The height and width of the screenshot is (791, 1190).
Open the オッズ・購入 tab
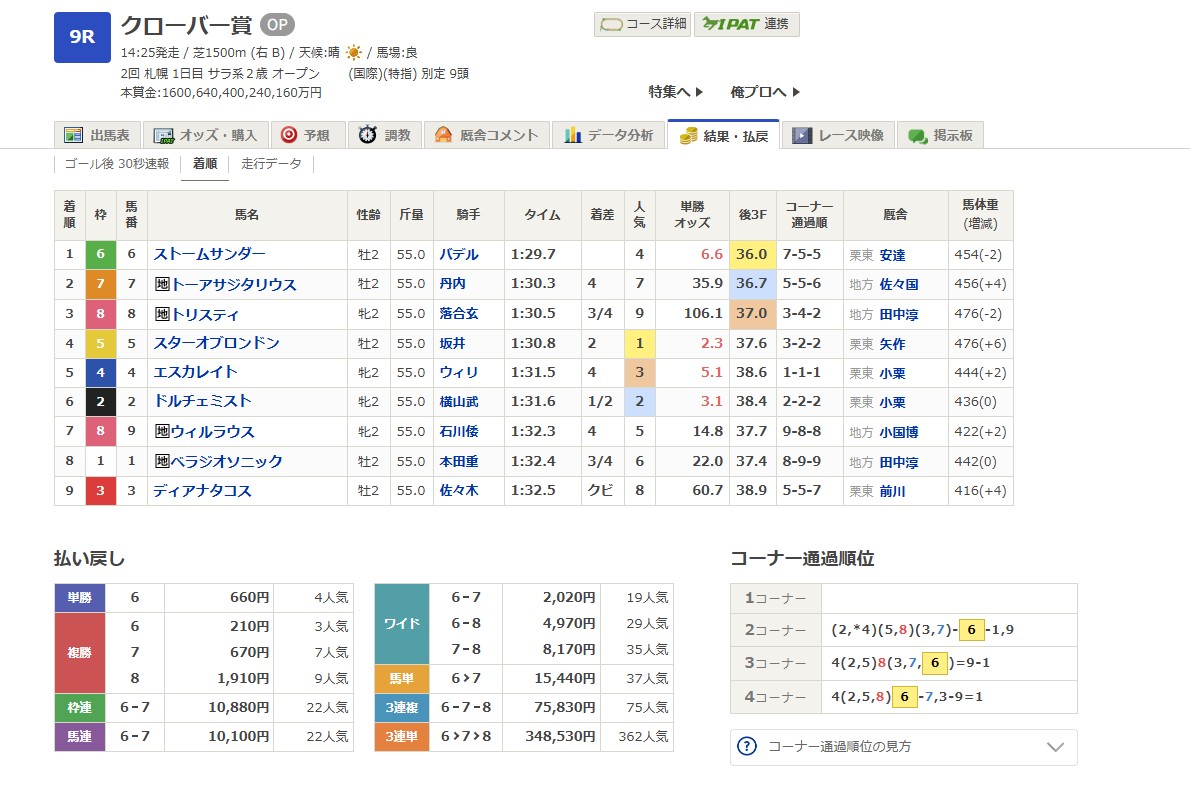205,135
